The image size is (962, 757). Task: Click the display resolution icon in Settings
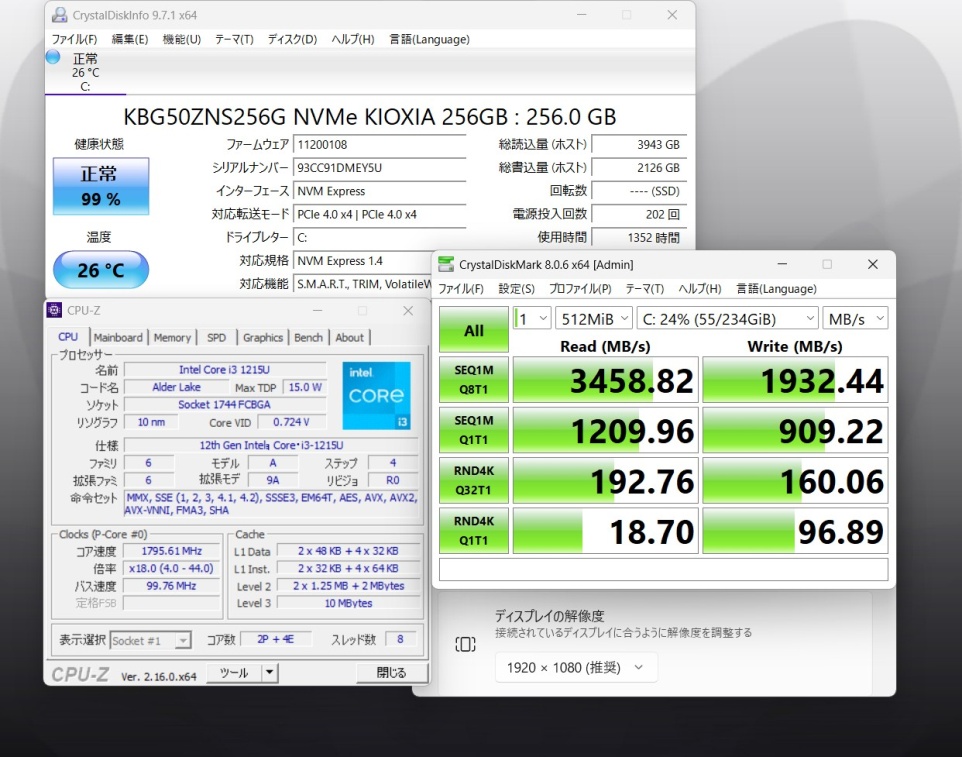(465, 644)
